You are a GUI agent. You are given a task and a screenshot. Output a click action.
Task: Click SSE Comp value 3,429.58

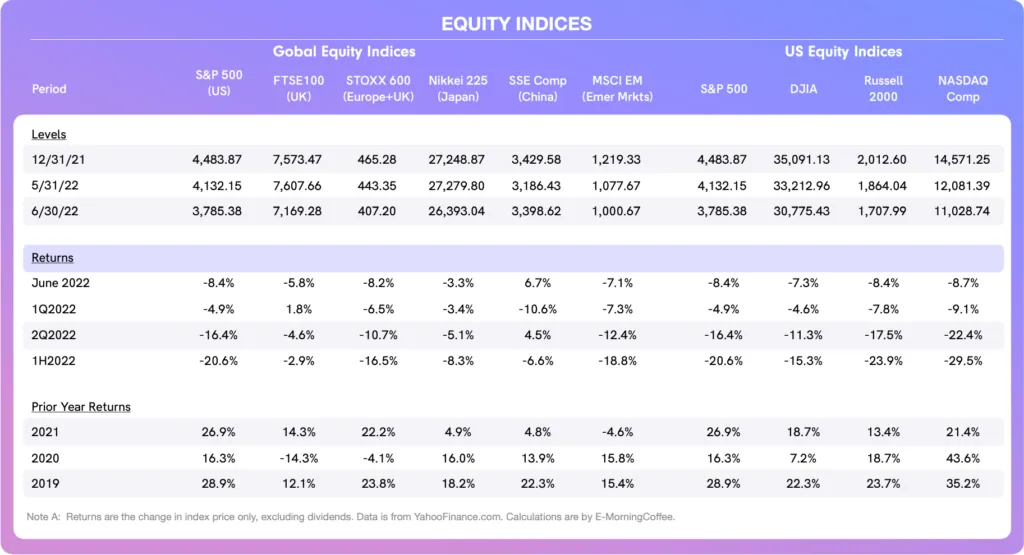(x=536, y=159)
